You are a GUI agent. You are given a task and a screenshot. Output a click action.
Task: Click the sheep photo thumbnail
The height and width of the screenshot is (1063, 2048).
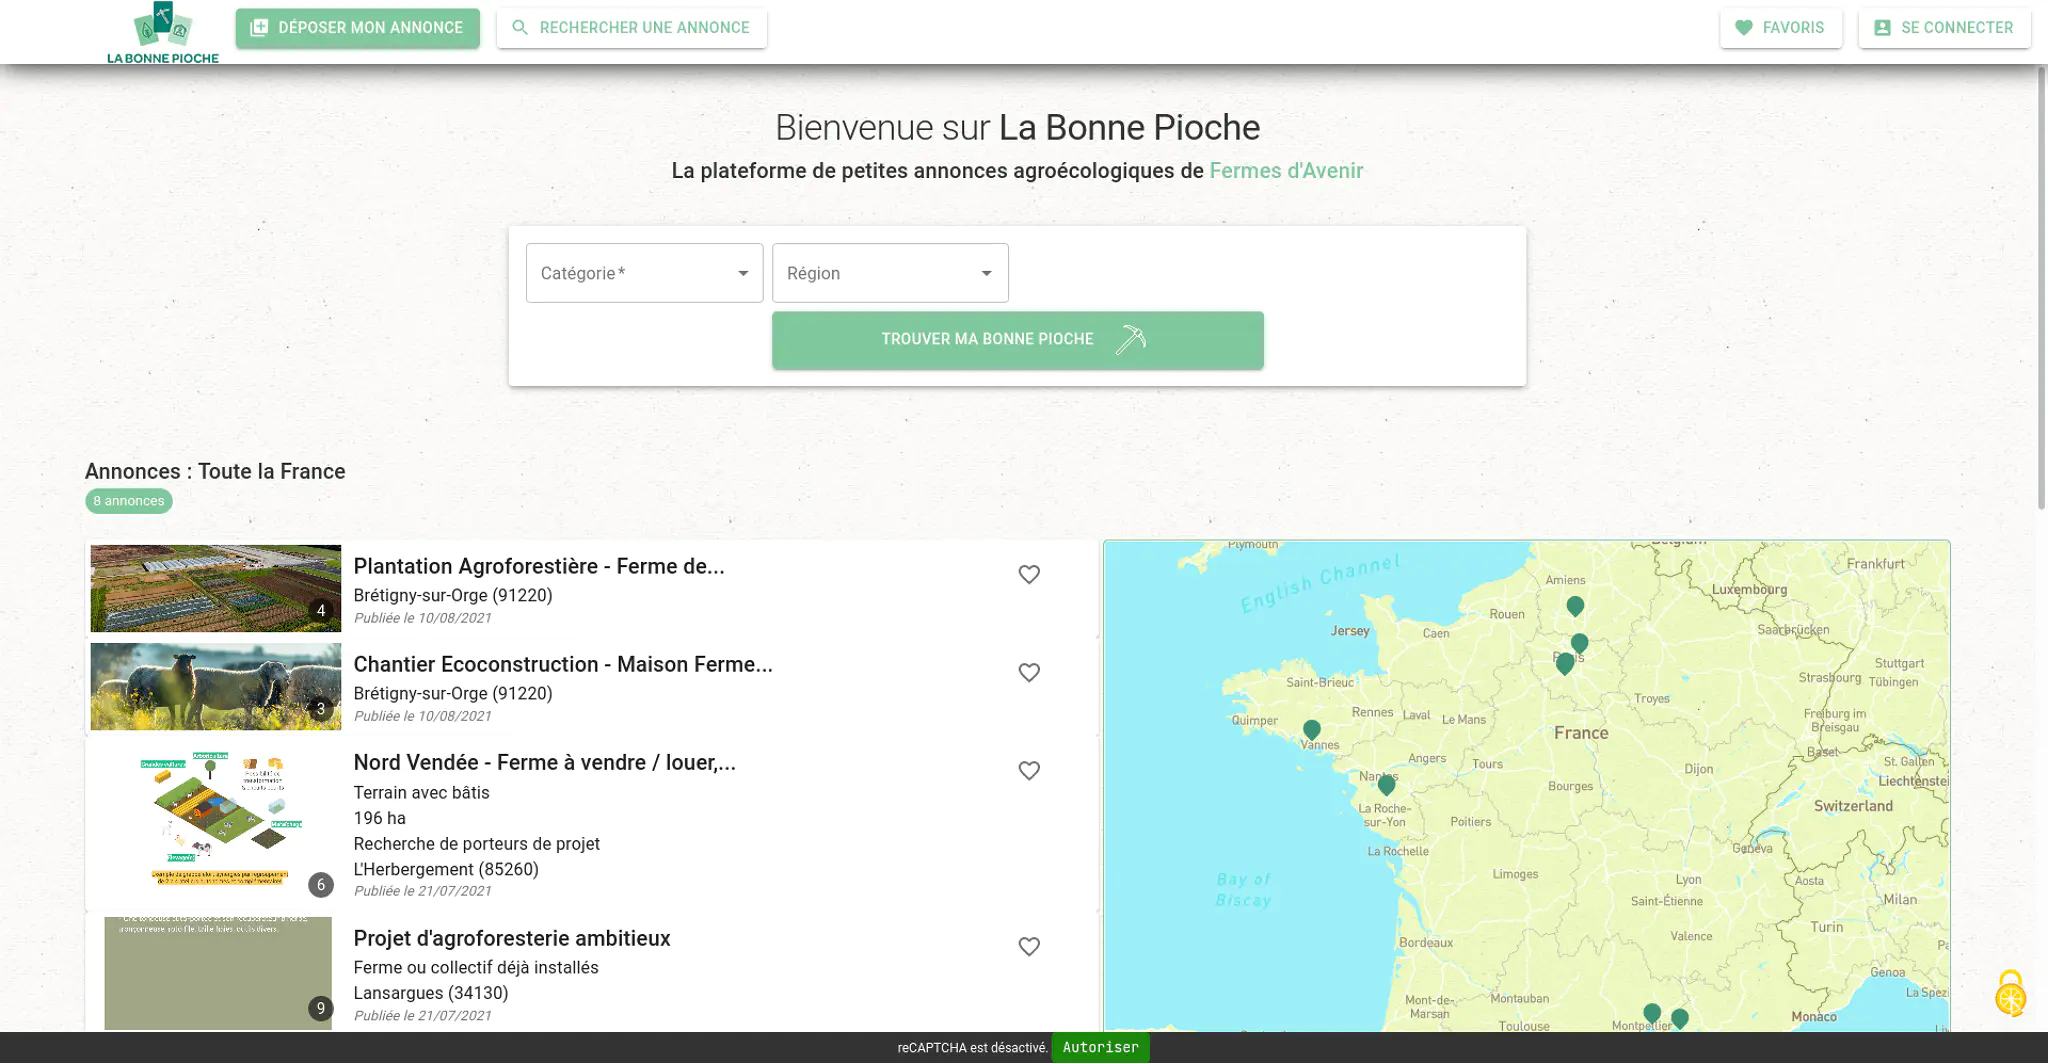tap(216, 686)
